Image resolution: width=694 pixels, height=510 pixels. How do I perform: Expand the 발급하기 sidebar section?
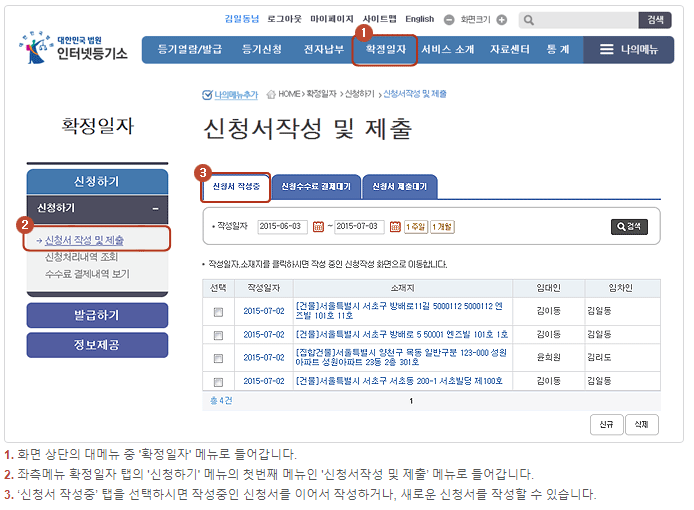(97, 315)
